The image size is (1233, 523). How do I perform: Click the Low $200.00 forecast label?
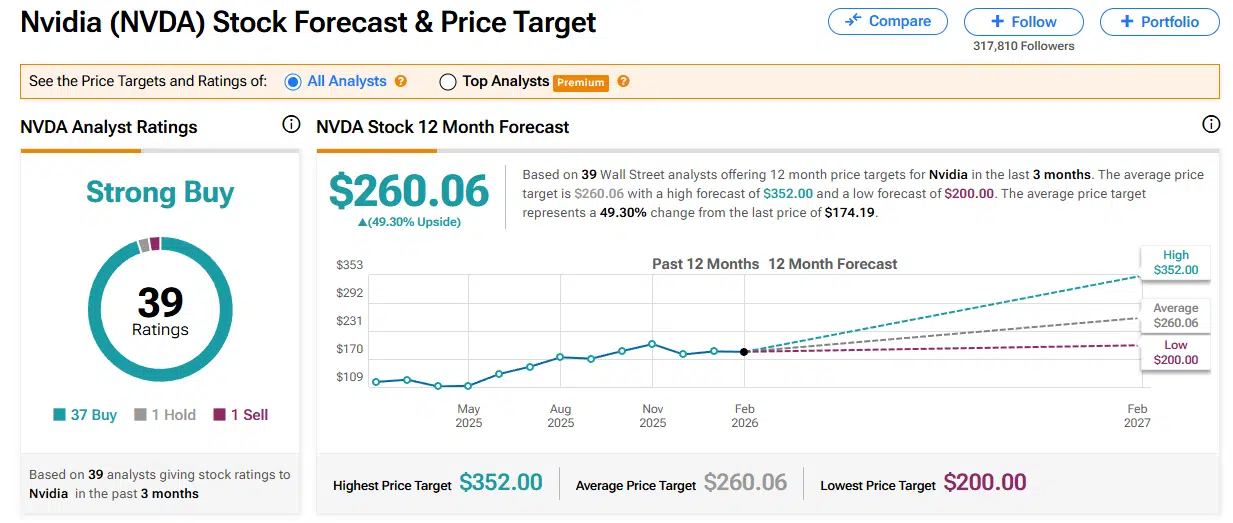point(1175,352)
